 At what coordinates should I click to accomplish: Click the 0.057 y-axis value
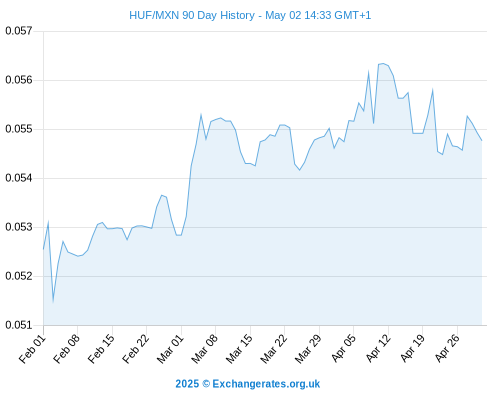point(19,31)
